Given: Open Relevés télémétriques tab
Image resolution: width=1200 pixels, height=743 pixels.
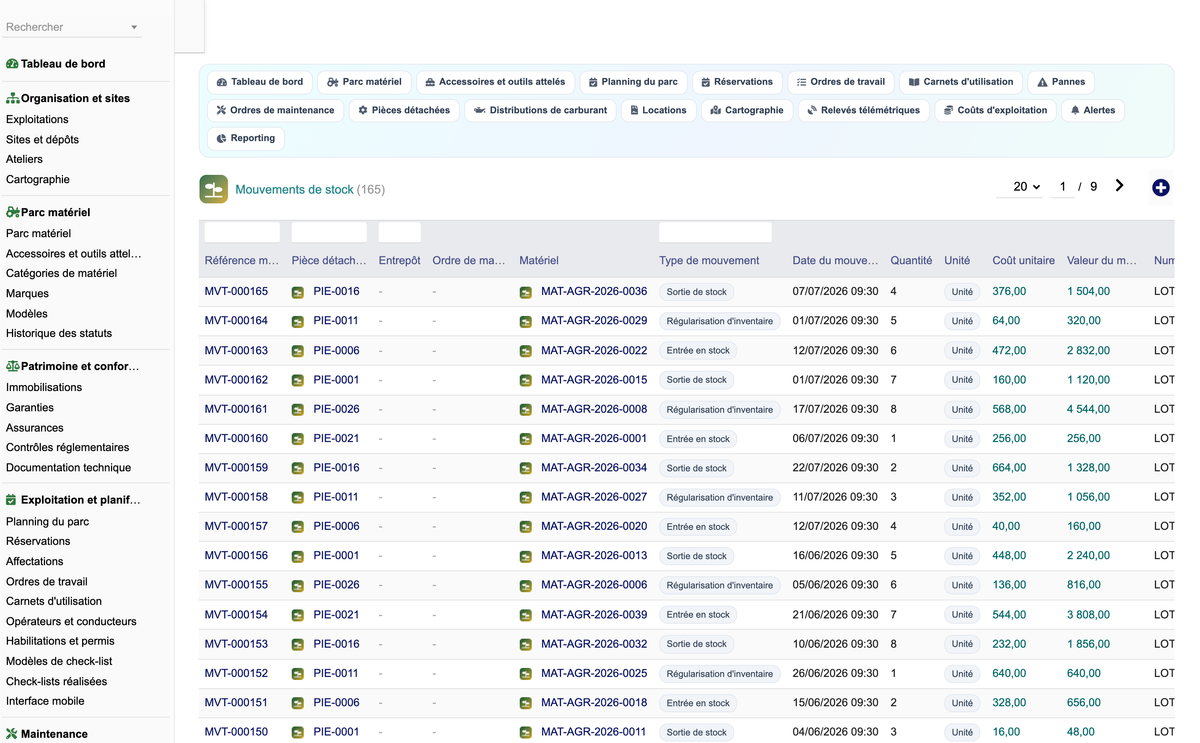Looking at the screenshot, I should 864,110.
